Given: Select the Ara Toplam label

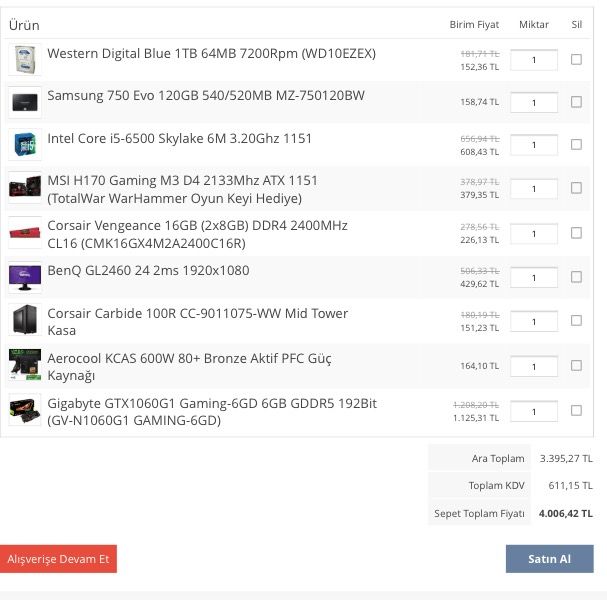Looking at the screenshot, I should click(498, 458).
